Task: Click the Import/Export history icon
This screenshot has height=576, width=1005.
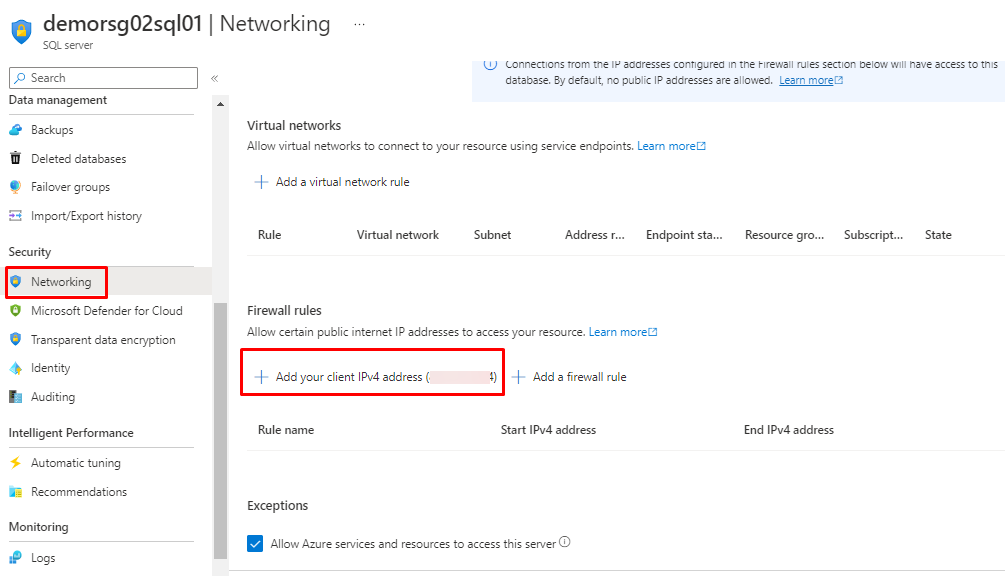Action: 15,216
